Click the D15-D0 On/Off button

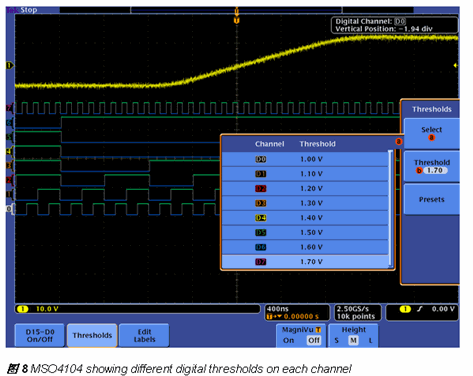tap(40, 335)
